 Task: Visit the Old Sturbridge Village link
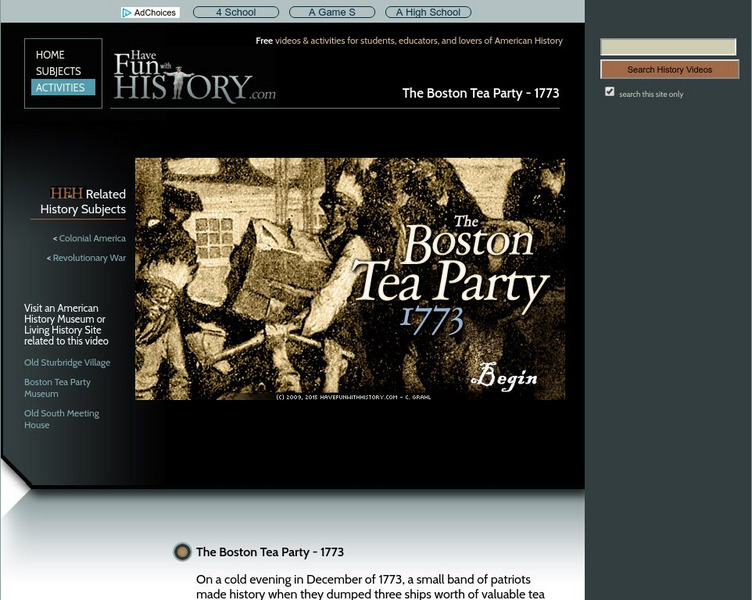pyautogui.click(x=67, y=363)
